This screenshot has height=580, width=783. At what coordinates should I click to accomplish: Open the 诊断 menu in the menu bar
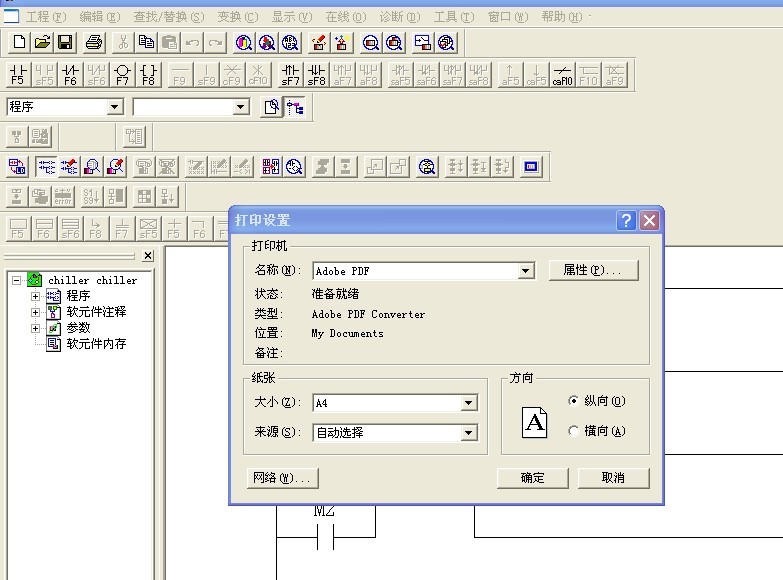400,17
